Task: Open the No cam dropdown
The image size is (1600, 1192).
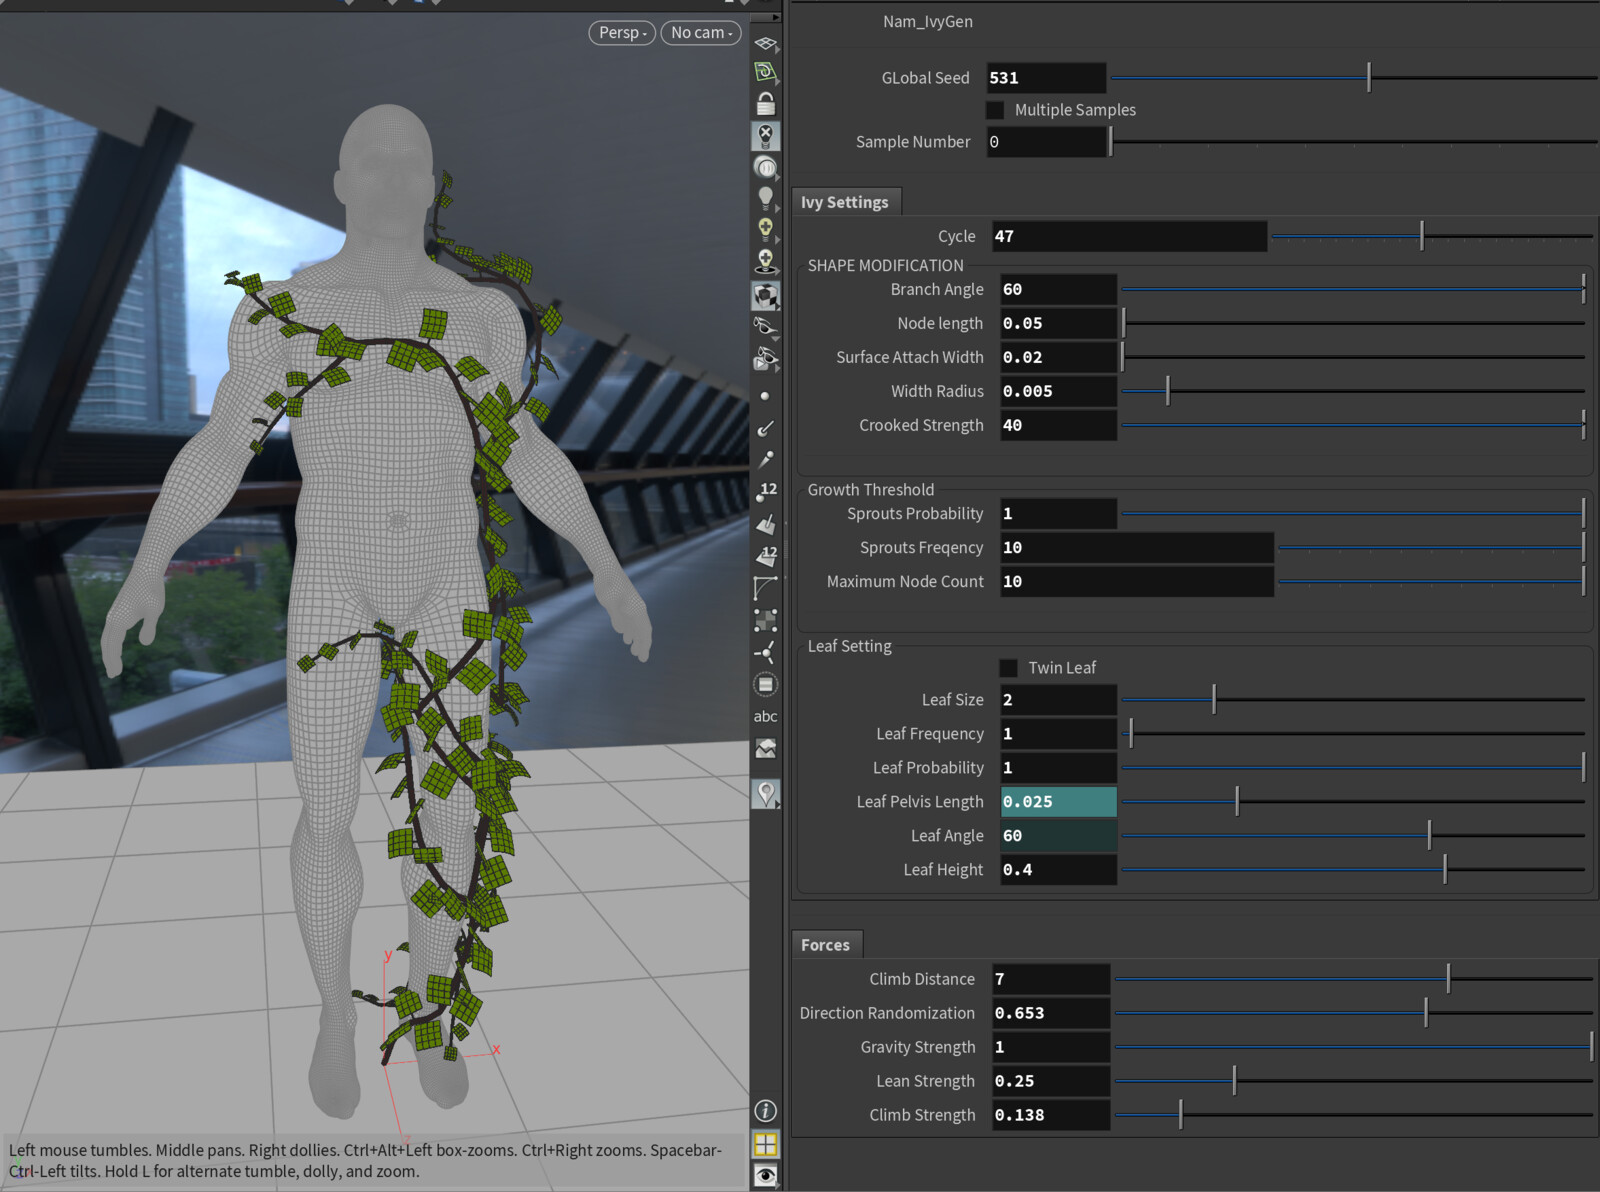Action: 700,32
